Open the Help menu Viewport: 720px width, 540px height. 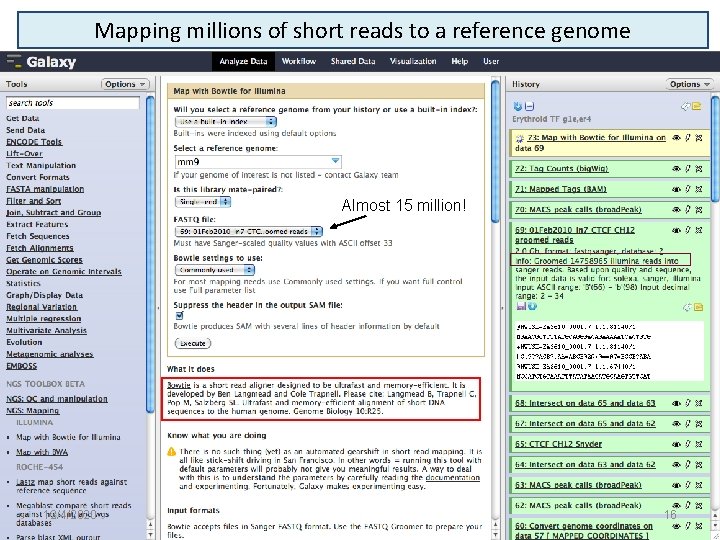point(459,61)
